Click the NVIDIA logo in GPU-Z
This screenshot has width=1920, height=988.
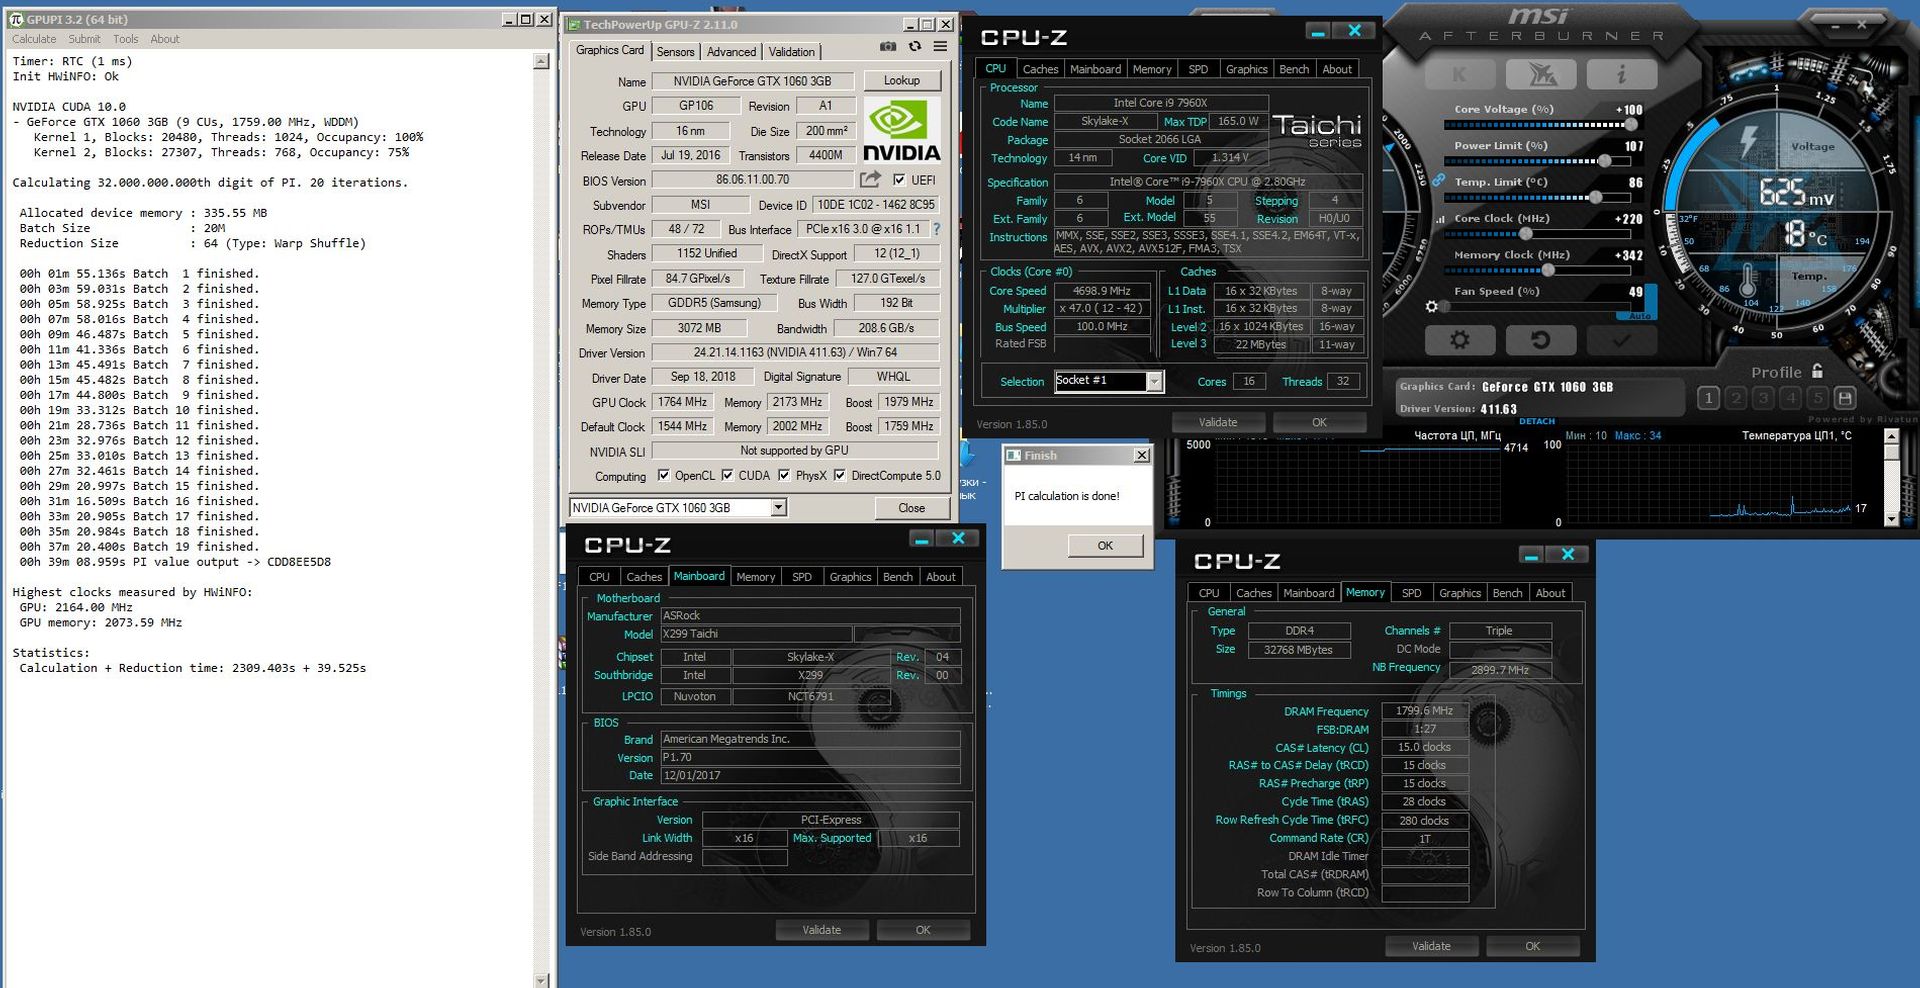[902, 130]
